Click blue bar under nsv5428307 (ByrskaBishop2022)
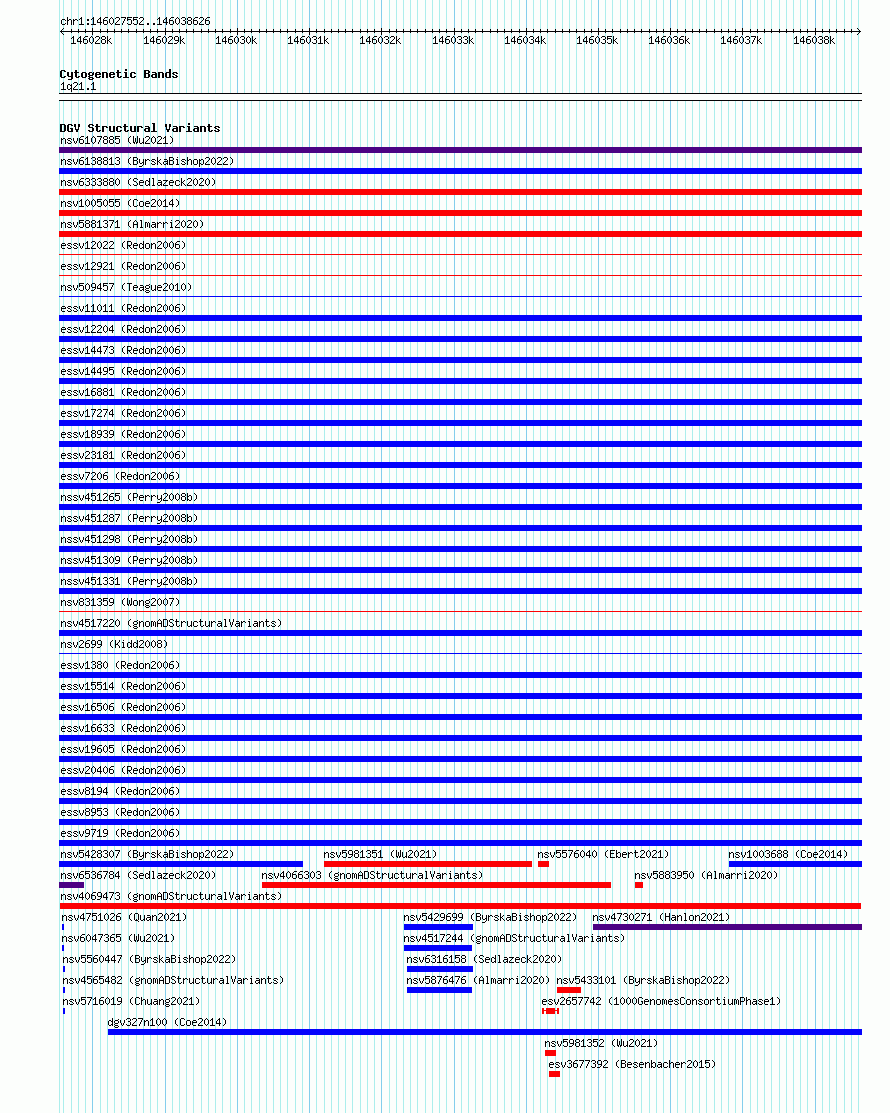 [x=181, y=864]
